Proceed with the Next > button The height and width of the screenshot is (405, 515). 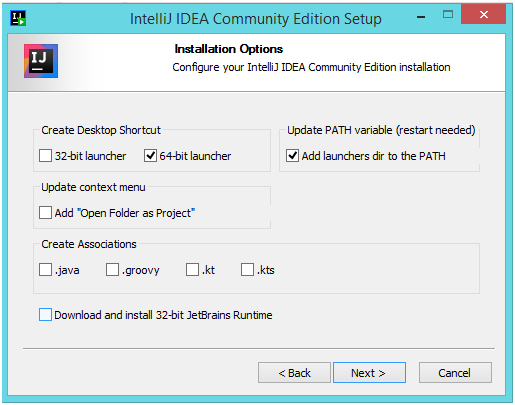(369, 373)
